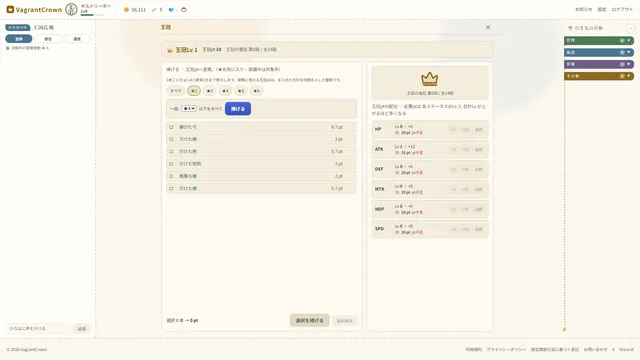Focus the plaza chat input field
This screenshot has width=640, height=360.
(x=40, y=329)
